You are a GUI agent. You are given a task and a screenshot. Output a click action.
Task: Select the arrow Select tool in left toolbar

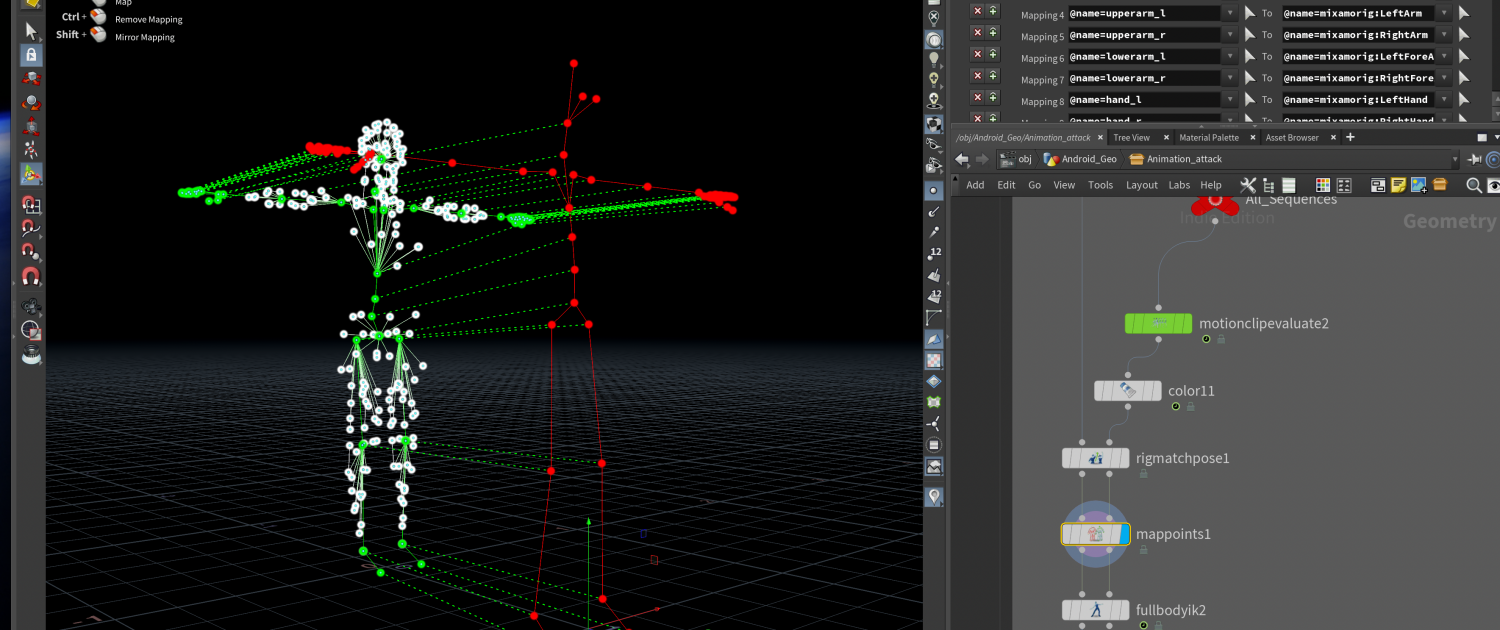pyautogui.click(x=31, y=31)
